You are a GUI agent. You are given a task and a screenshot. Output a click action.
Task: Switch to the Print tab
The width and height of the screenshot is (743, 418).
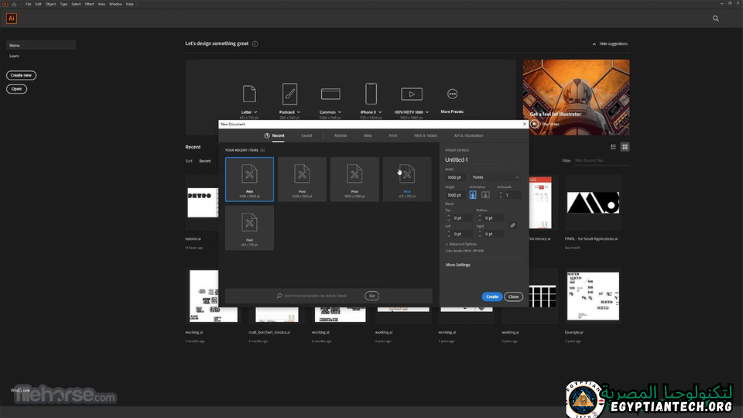pos(393,136)
